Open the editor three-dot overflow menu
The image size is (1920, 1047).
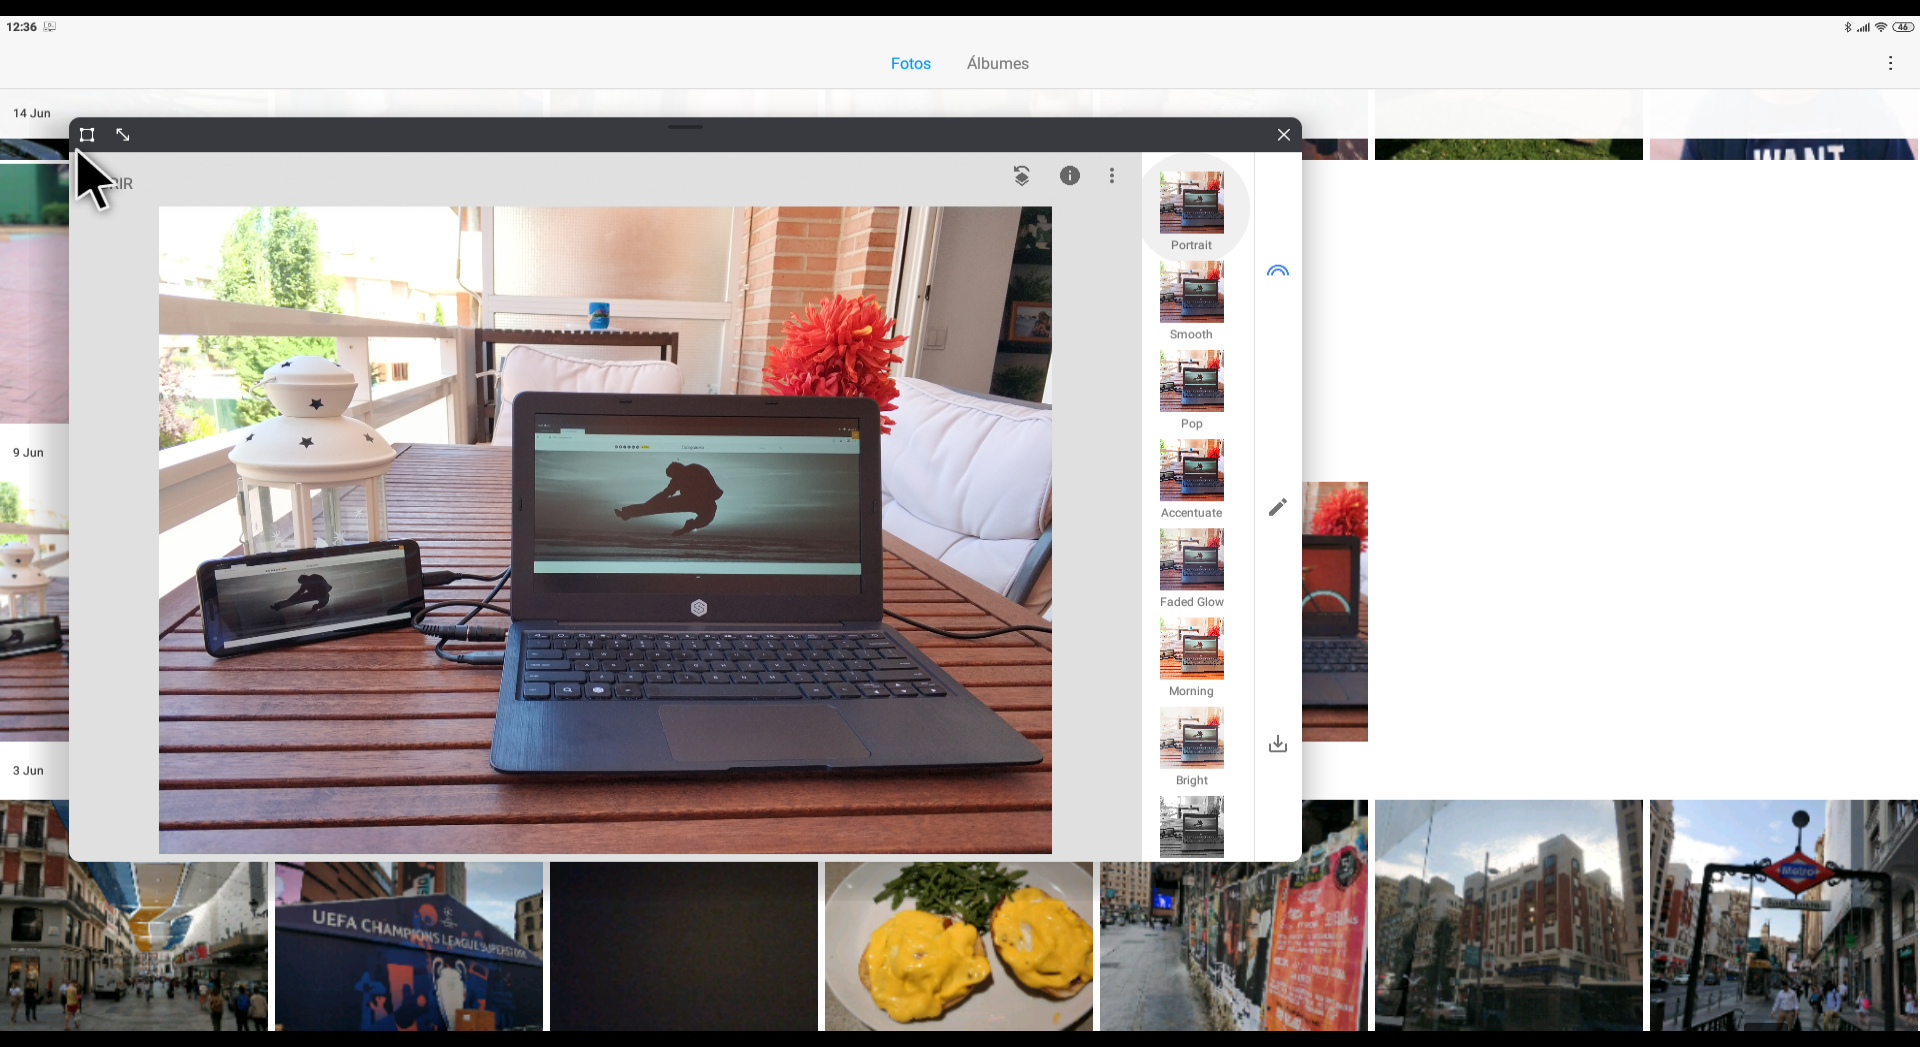pyautogui.click(x=1111, y=176)
